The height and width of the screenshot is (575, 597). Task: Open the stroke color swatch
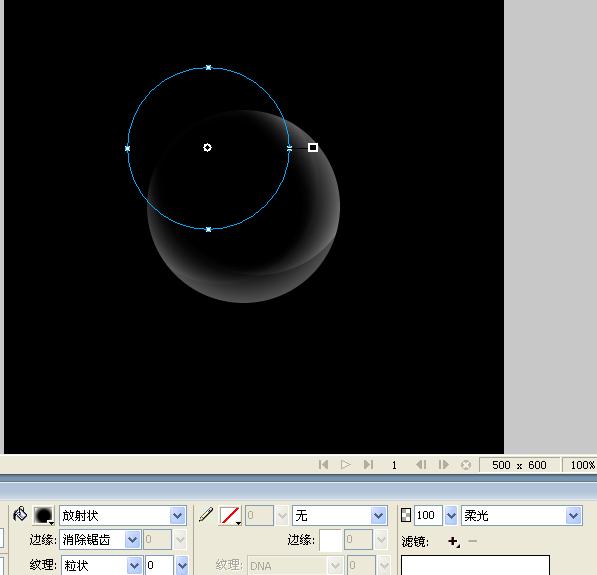click(x=230, y=516)
